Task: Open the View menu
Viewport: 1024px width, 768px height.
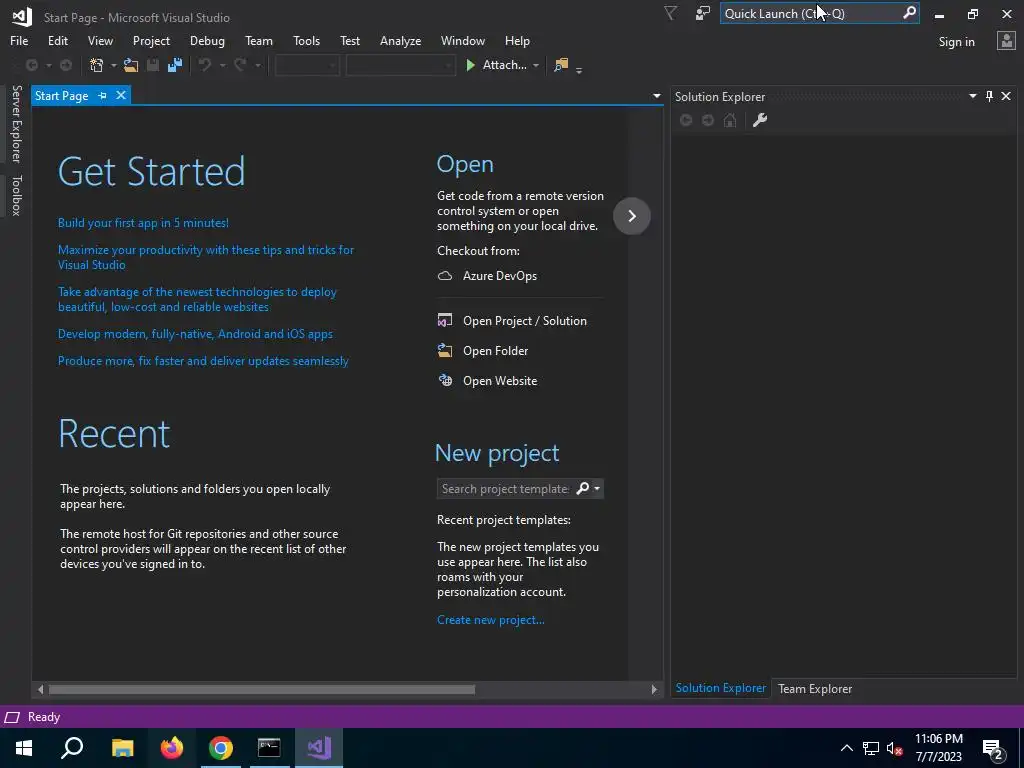Action: tap(100, 40)
